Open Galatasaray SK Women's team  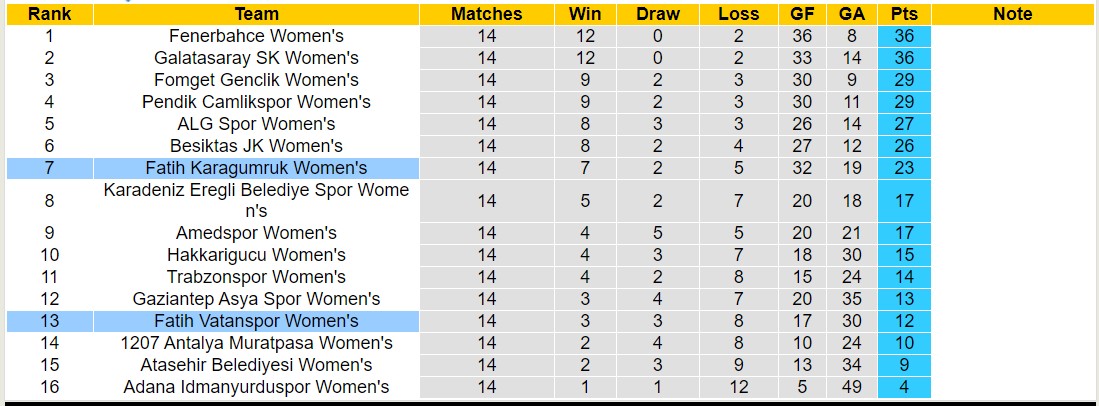[x=256, y=58]
